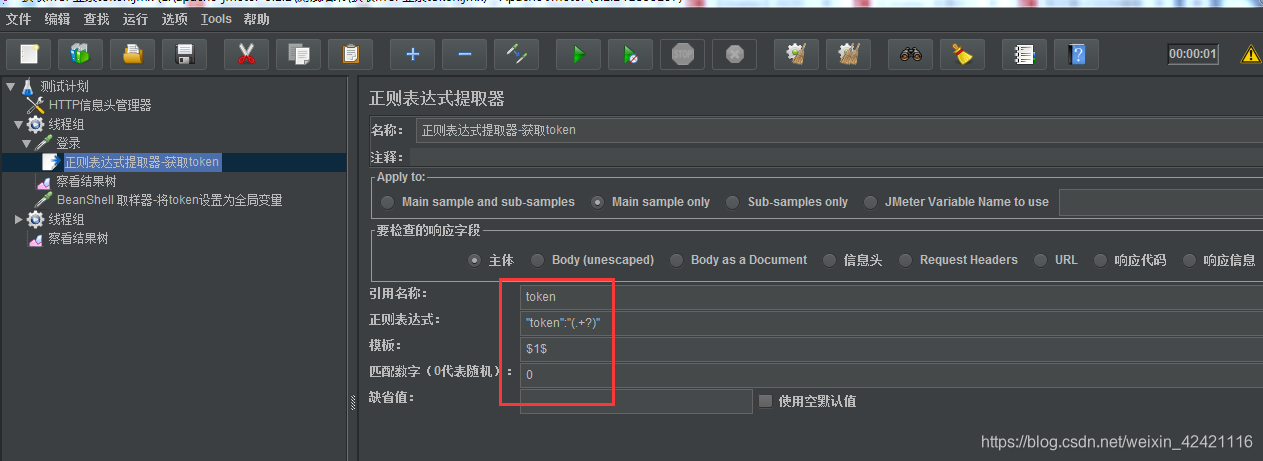The image size is (1263, 461).
Task: Select Main sample only option
Action: click(598, 202)
